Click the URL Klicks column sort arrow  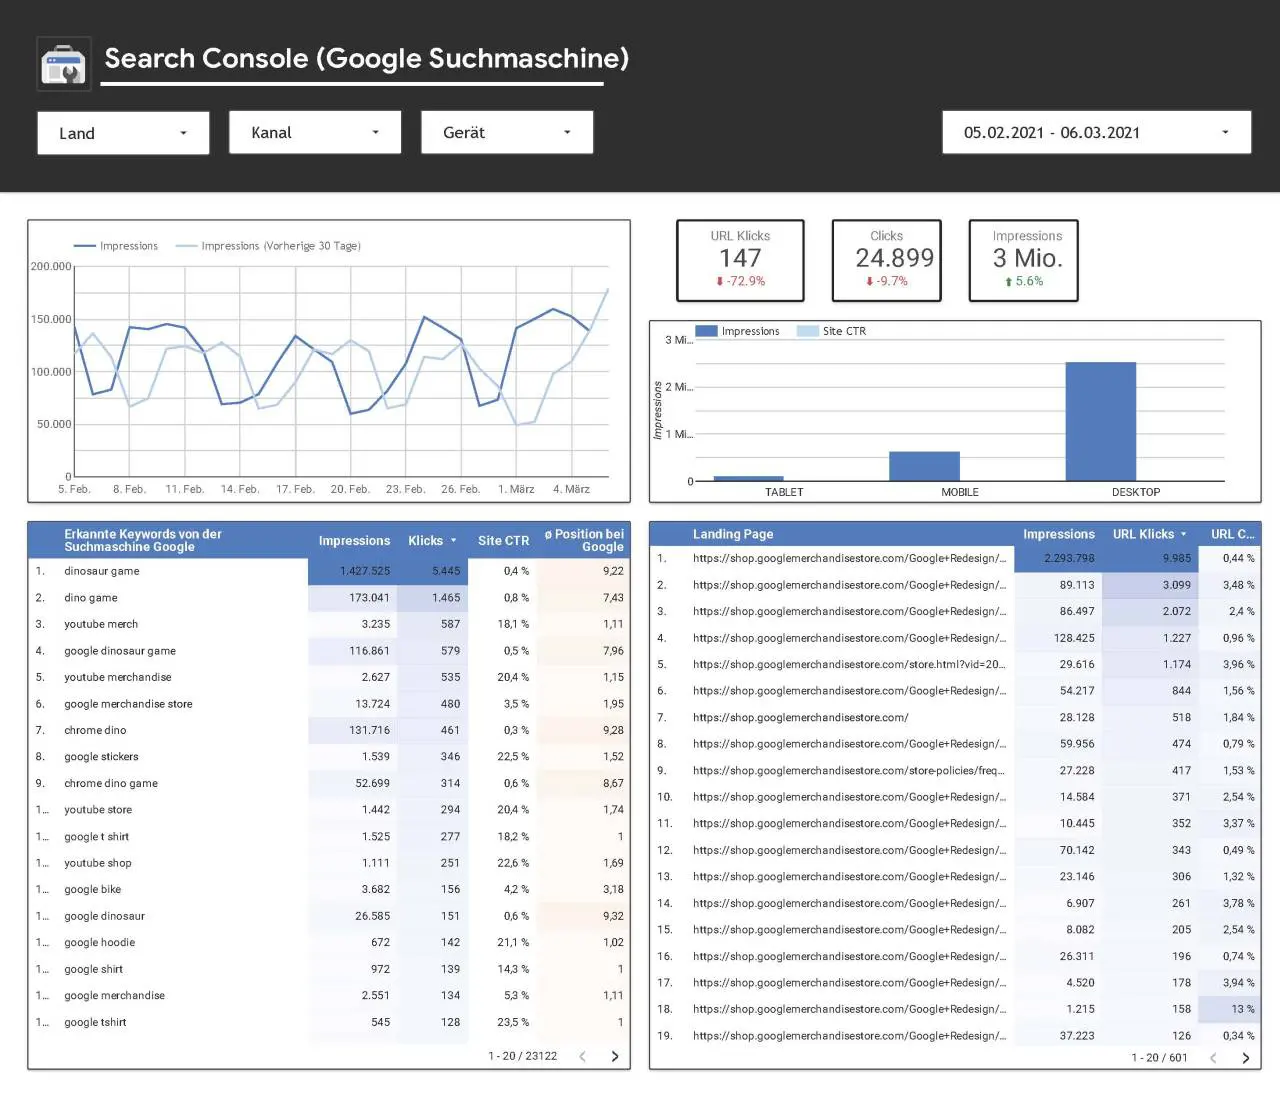tap(1184, 535)
